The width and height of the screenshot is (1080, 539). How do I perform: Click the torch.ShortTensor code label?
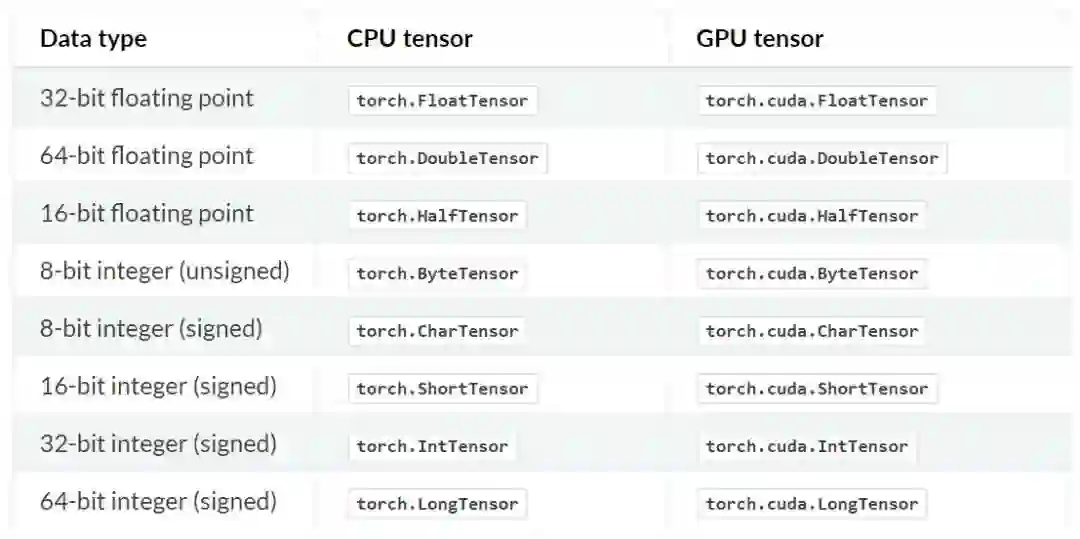coord(442,389)
